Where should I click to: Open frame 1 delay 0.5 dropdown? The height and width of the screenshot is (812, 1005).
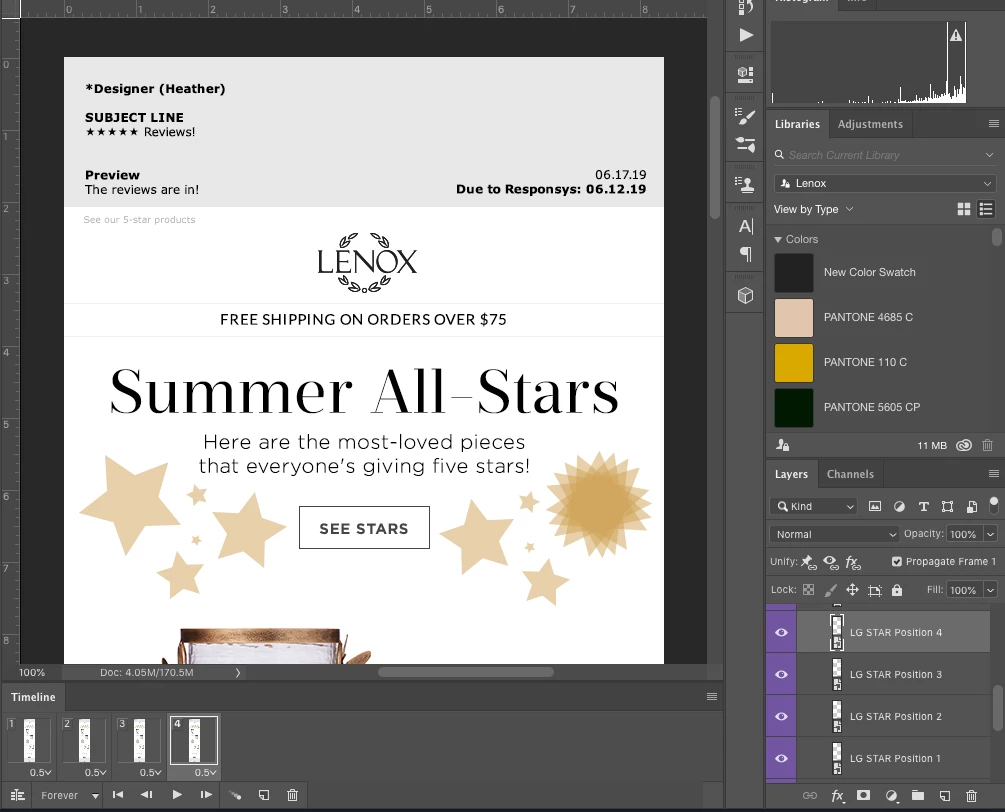[40, 772]
